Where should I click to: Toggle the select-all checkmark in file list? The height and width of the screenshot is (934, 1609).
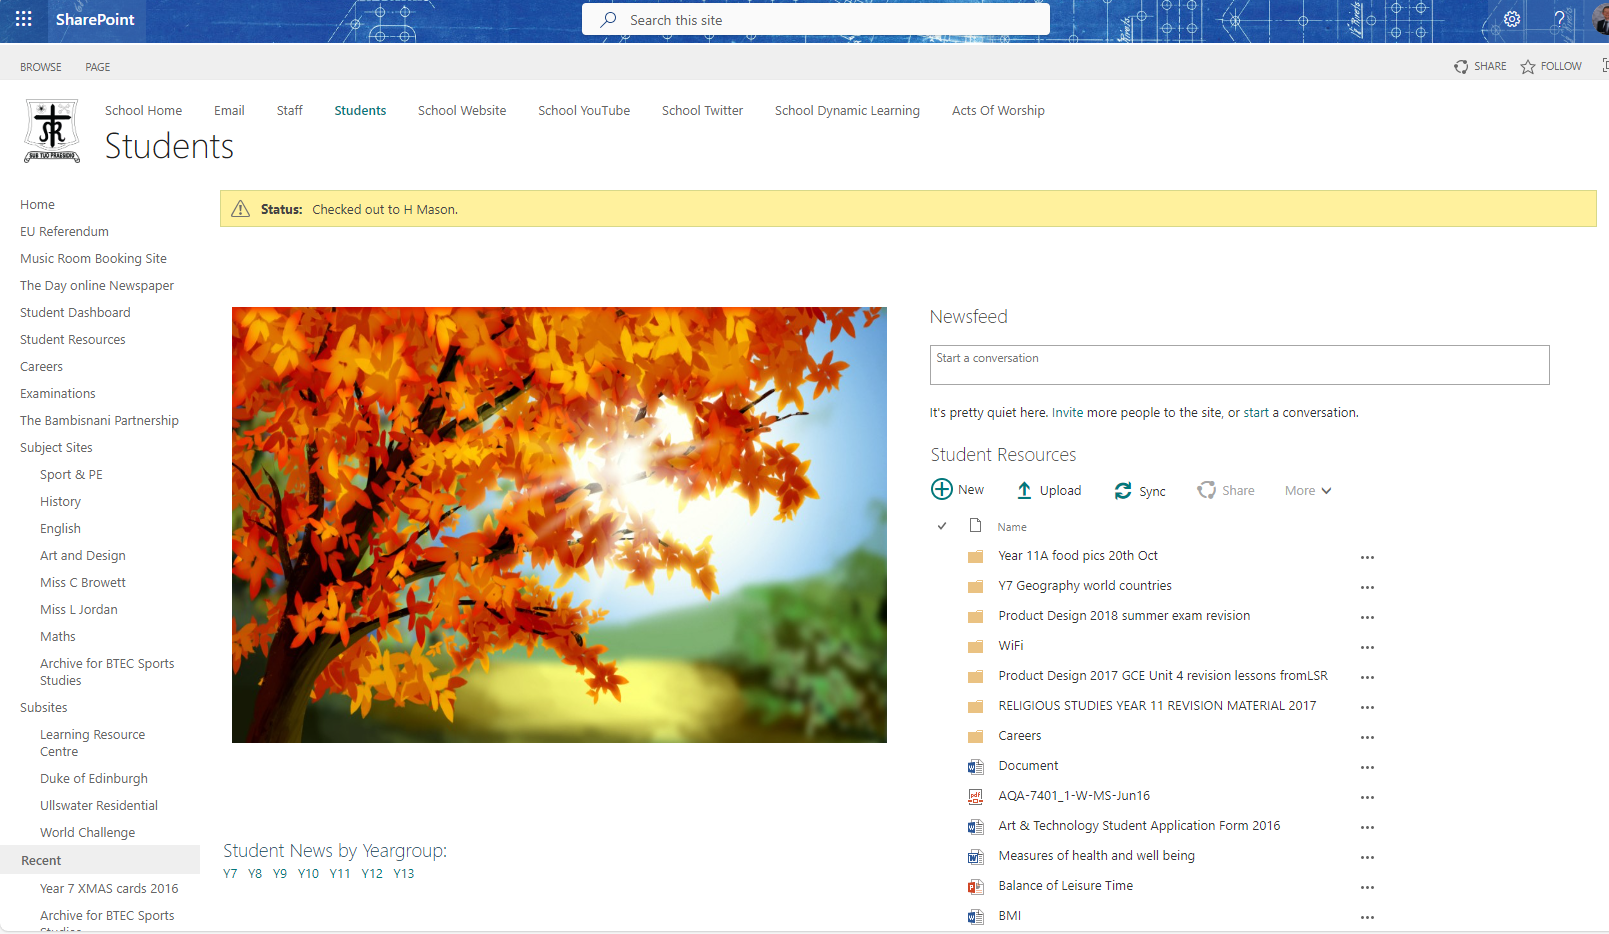tap(942, 526)
